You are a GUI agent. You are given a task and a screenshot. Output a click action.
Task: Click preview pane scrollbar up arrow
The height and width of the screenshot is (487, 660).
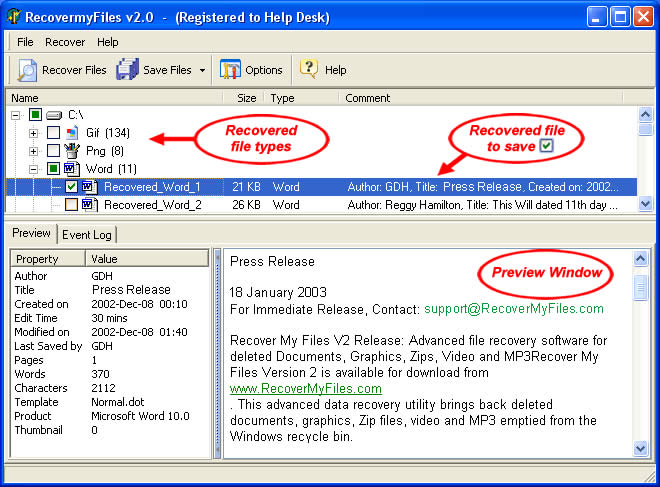(640, 258)
